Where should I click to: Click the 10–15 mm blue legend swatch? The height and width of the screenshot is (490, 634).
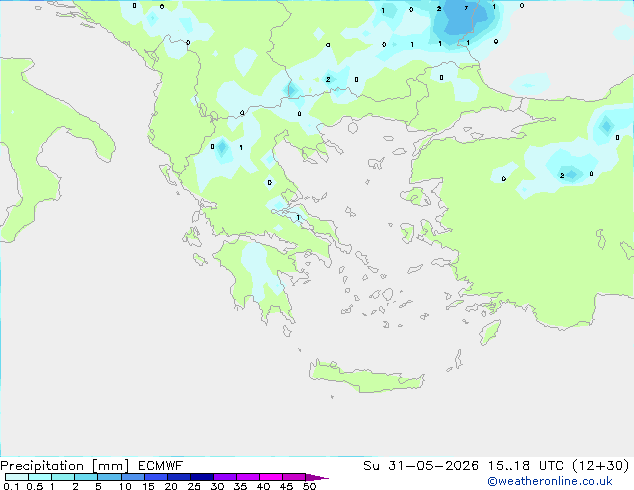[133, 477]
